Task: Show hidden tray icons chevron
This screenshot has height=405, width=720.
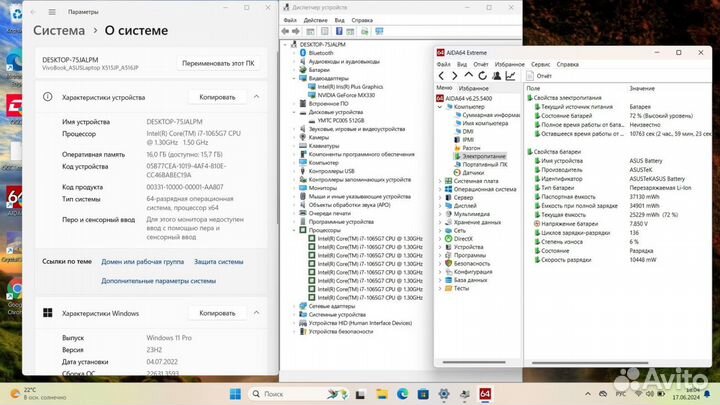Action: (x=588, y=394)
